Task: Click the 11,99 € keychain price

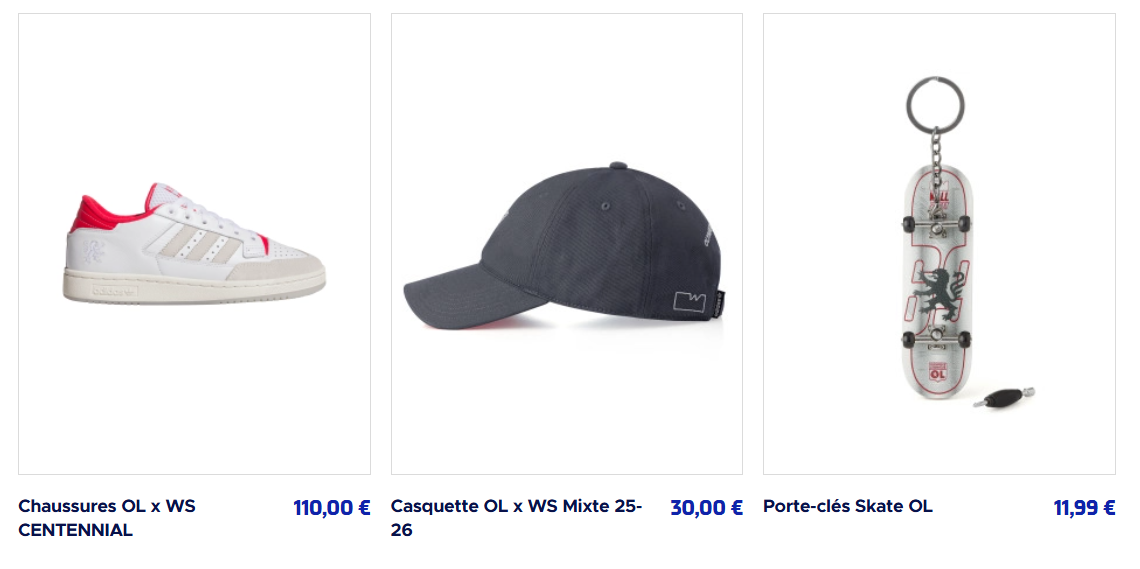Action: (x=1084, y=508)
